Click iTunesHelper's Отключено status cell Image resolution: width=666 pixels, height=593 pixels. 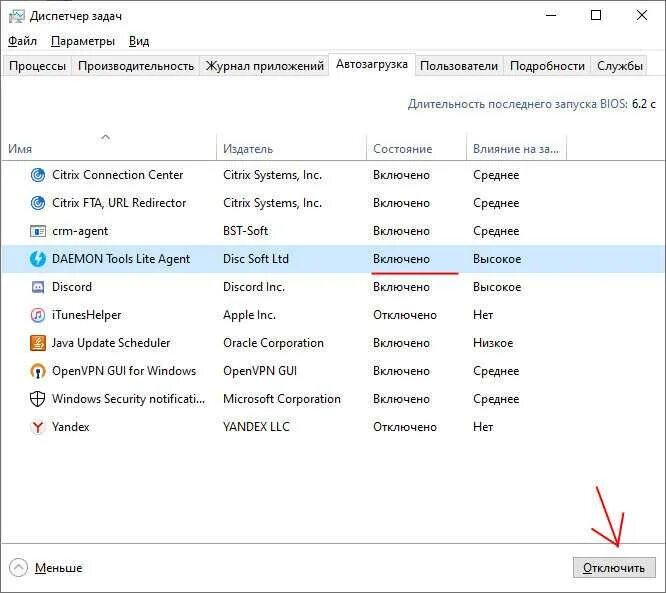click(x=405, y=315)
